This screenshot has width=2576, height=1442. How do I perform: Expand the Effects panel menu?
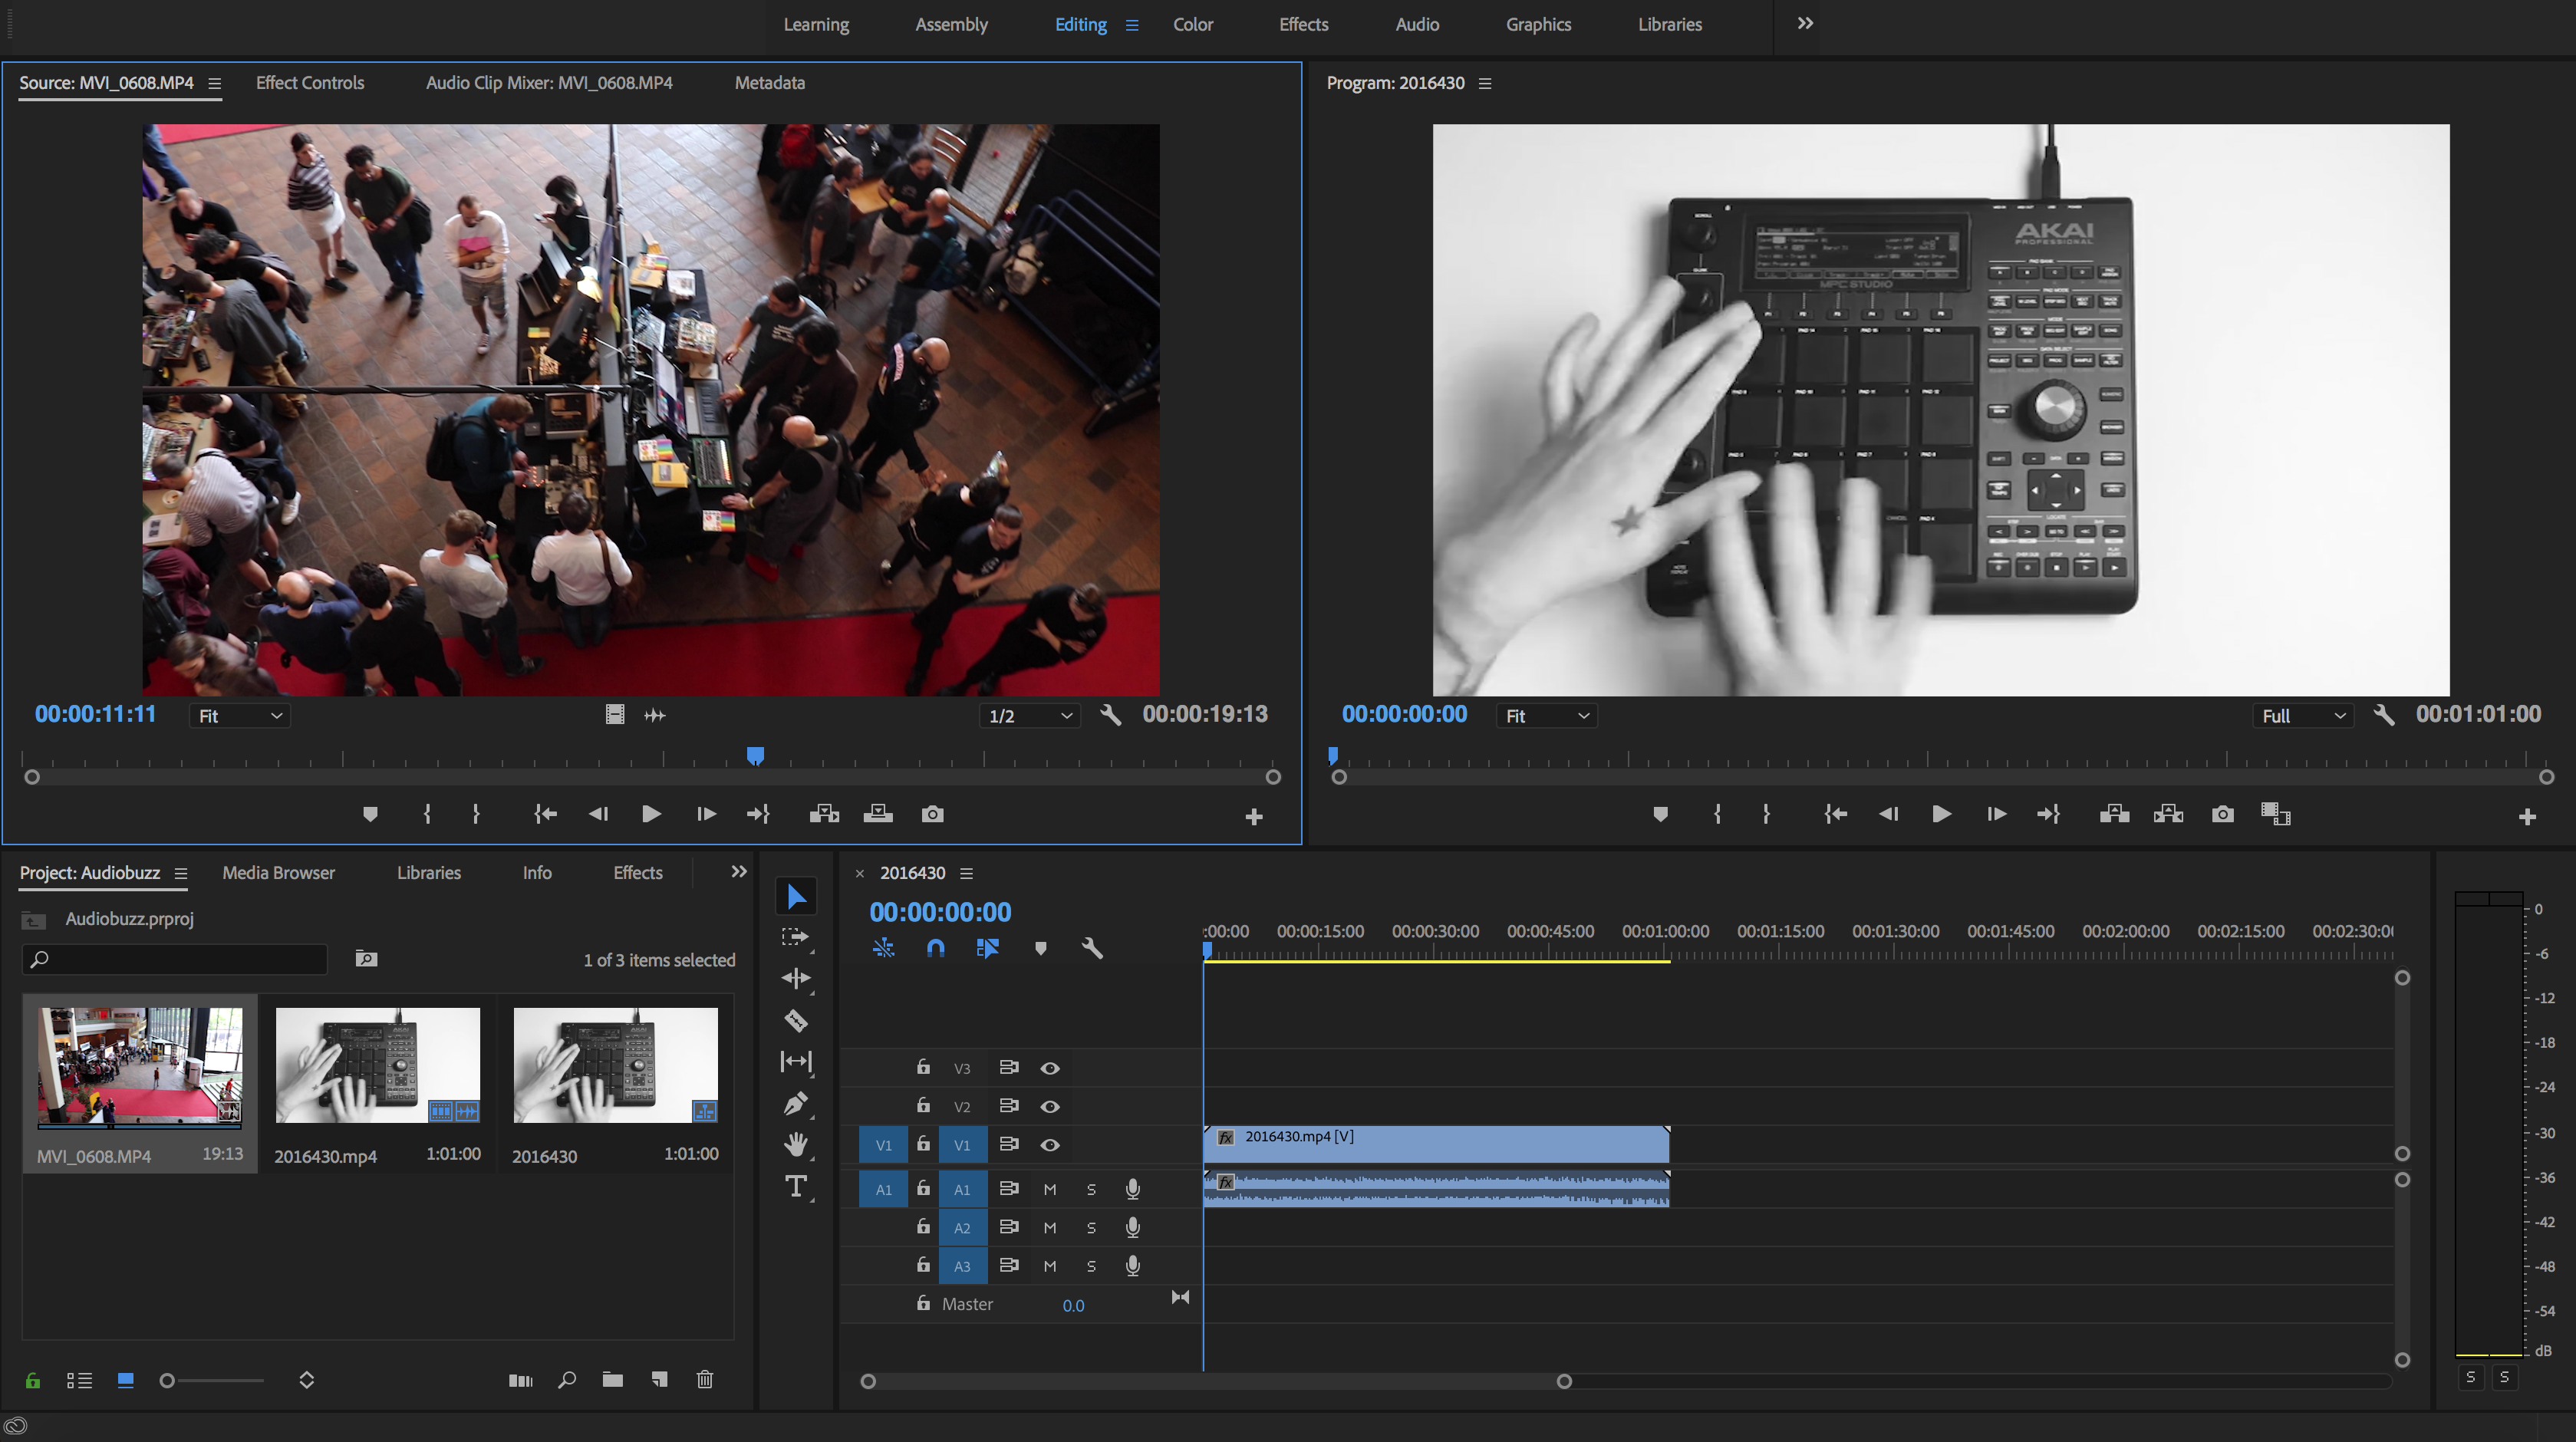740,871
